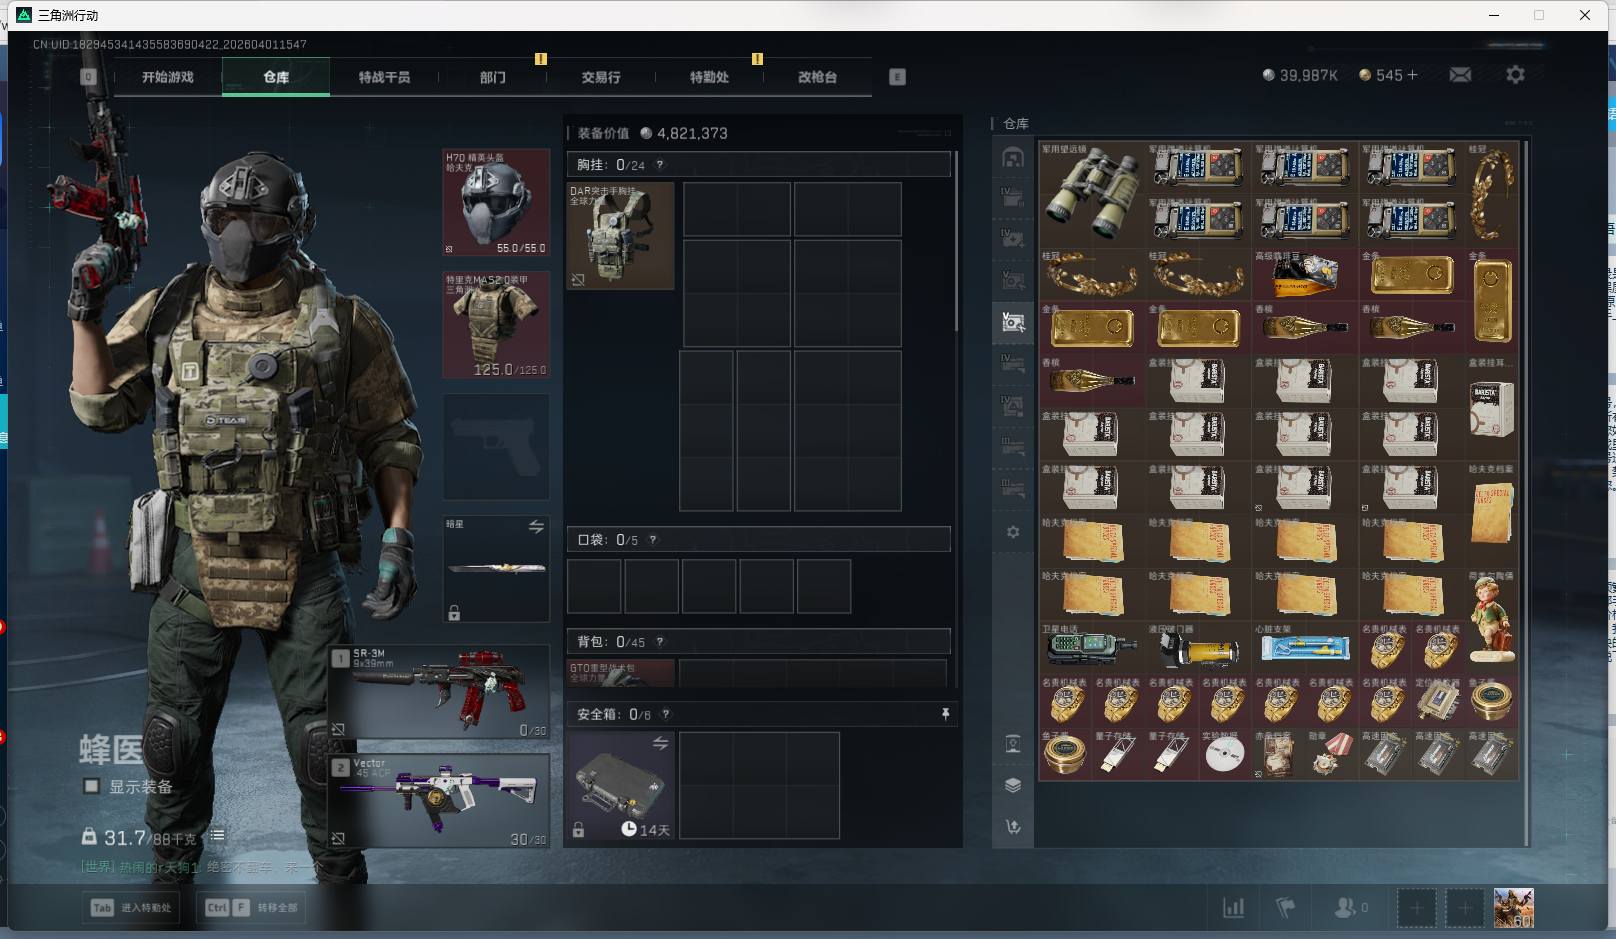The width and height of the screenshot is (1616, 939).
Task: Select the 液压破门器 hydraulic breacher item
Action: (1198, 648)
